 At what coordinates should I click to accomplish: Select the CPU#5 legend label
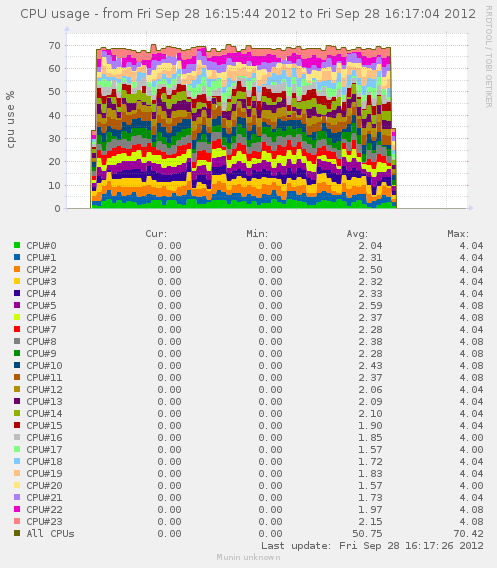41,305
